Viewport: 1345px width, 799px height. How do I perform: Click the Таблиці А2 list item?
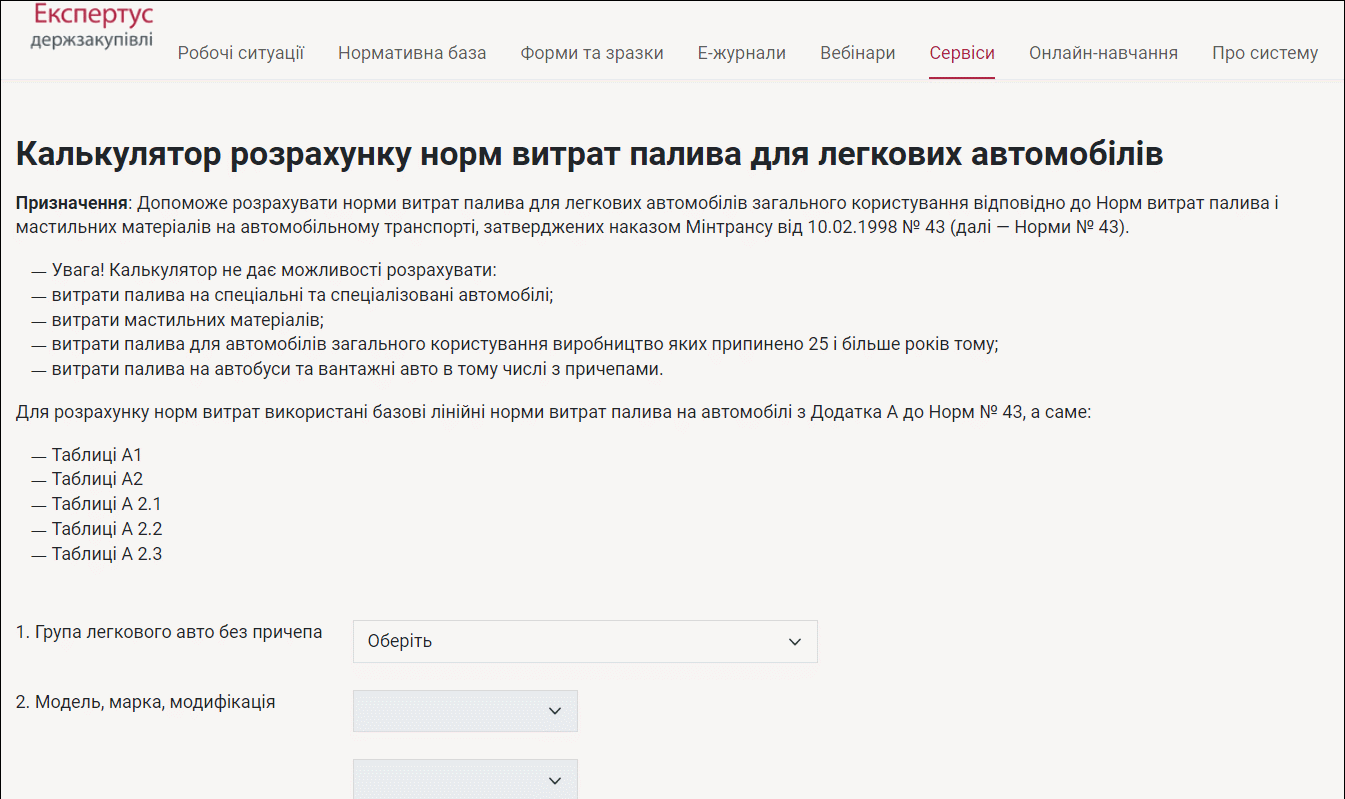(97, 479)
